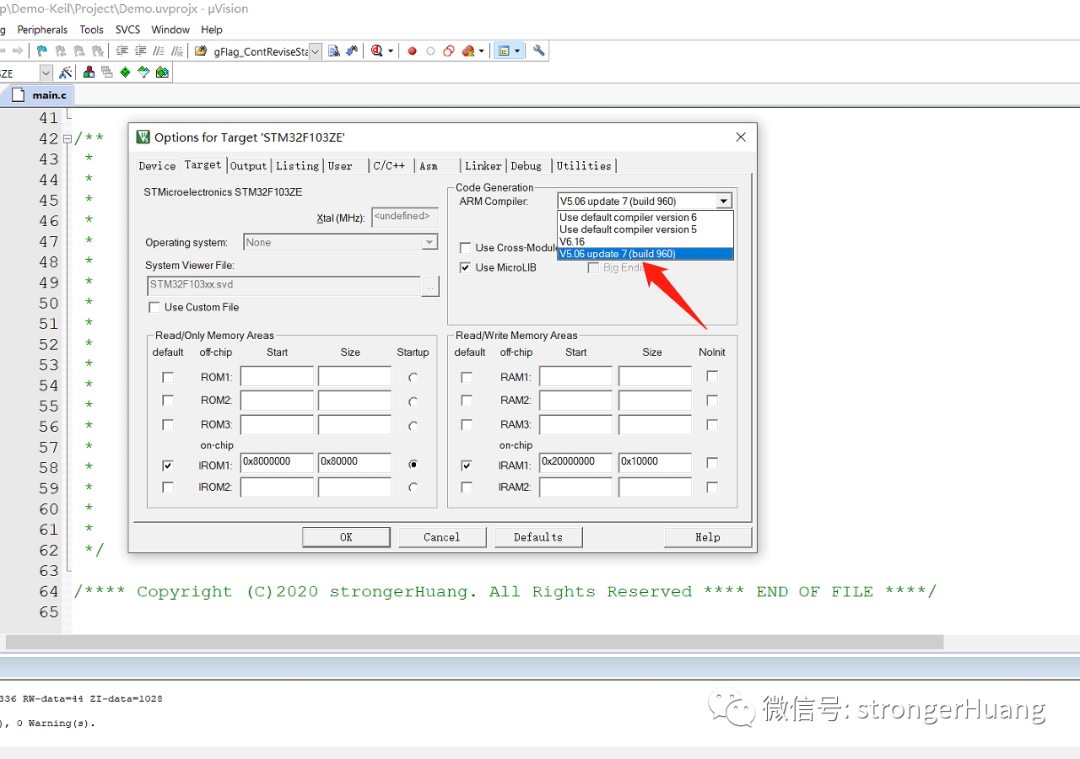This screenshot has width=1080, height=759.
Task: Click the Incremental Find binoculars icon
Action: (352, 51)
